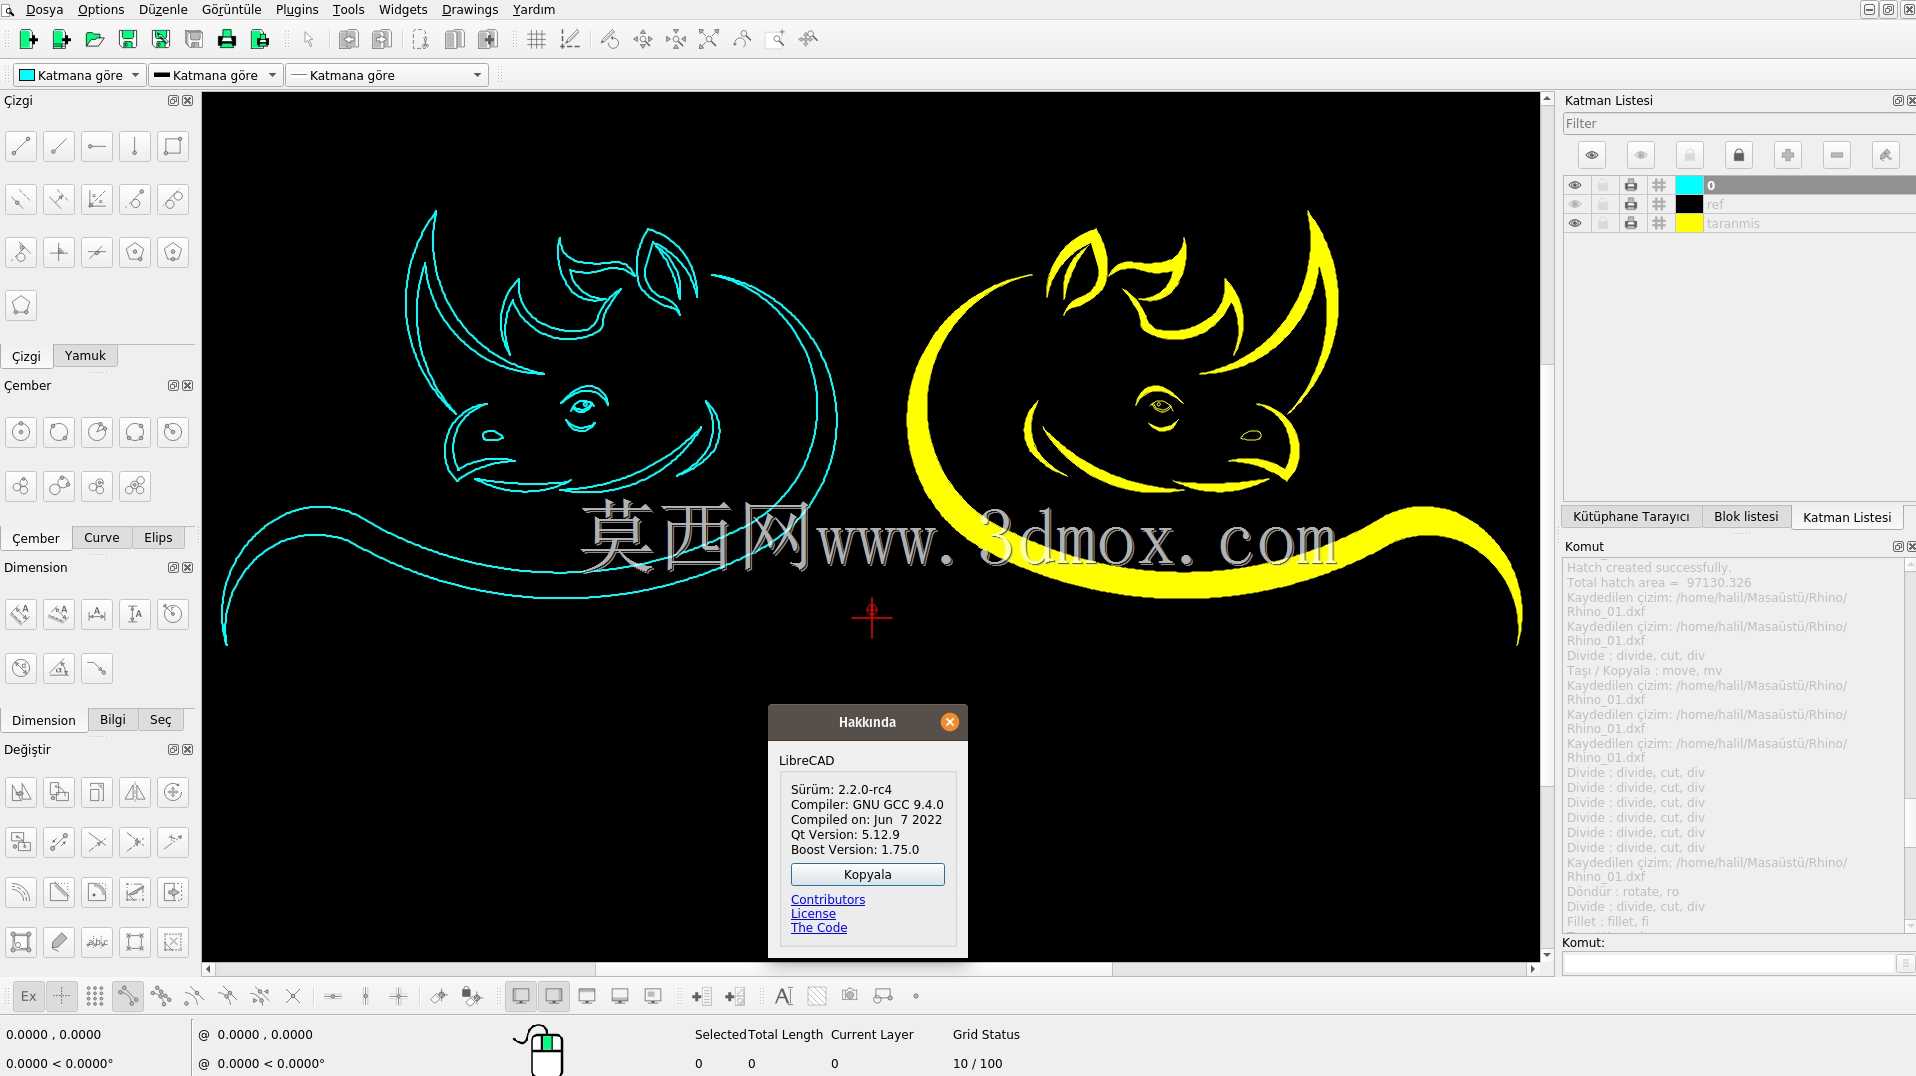Switch to the Bilgi tab
This screenshot has width=1916, height=1076.
pyautogui.click(x=113, y=719)
